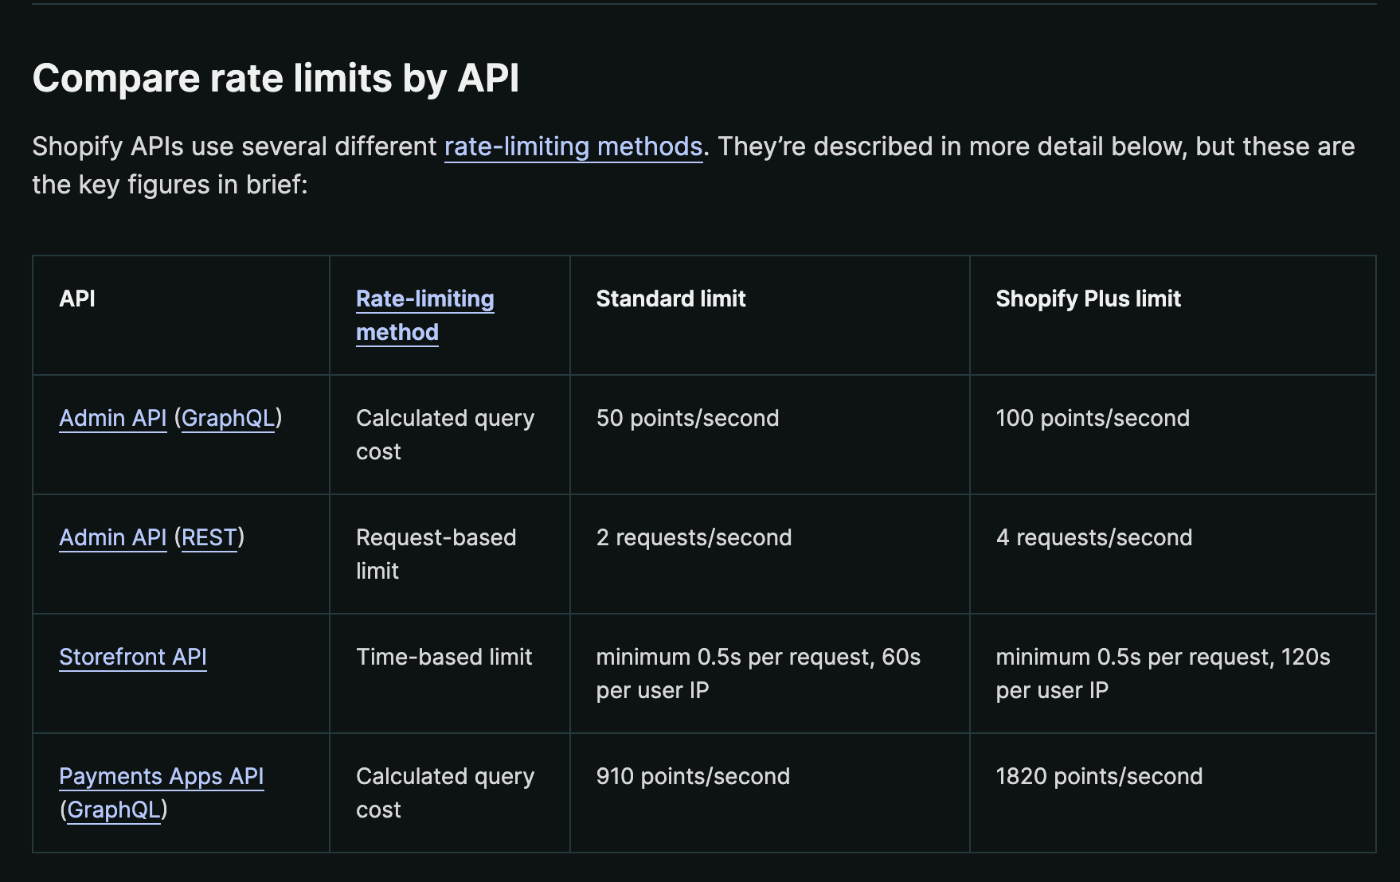Click the Compare rate limits by API heading
The height and width of the screenshot is (882, 1400).
tap(276, 79)
